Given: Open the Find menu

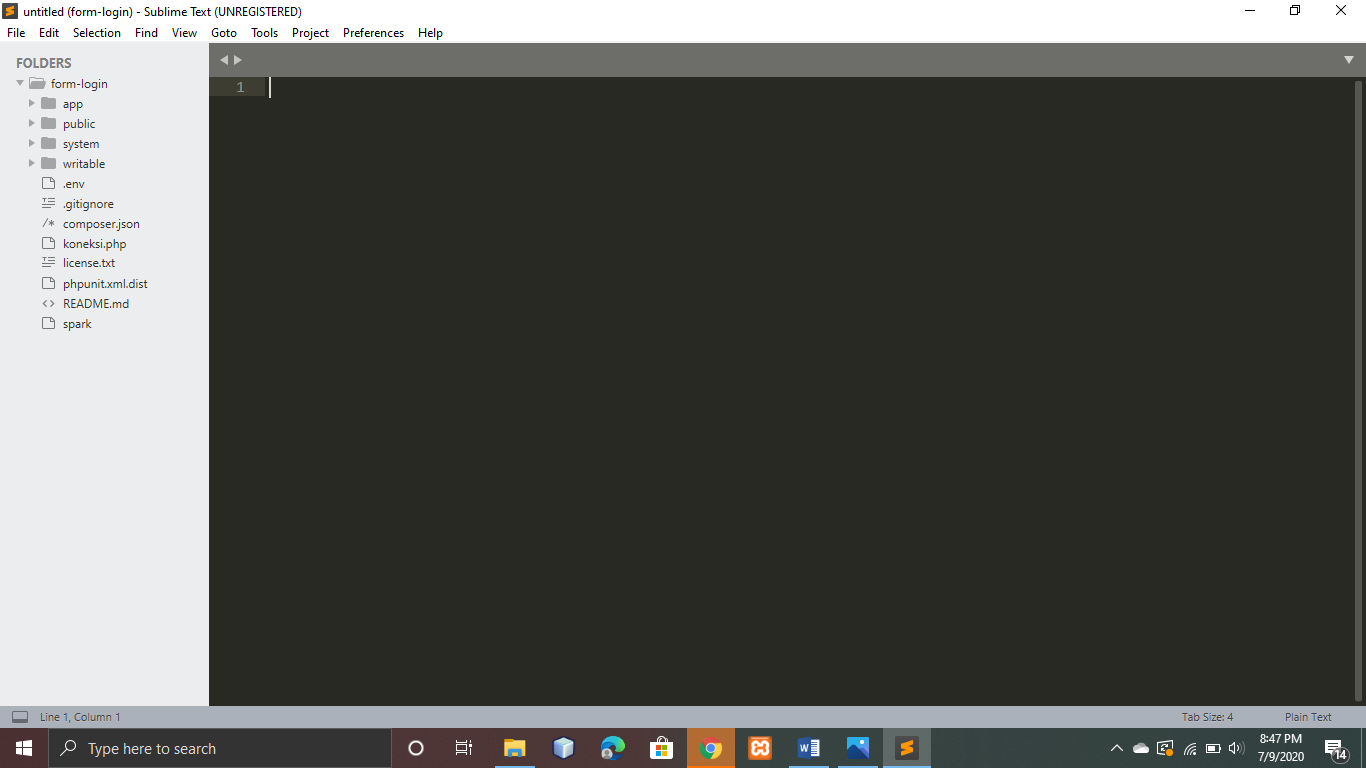Looking at the screenshot, I should 147,33.
